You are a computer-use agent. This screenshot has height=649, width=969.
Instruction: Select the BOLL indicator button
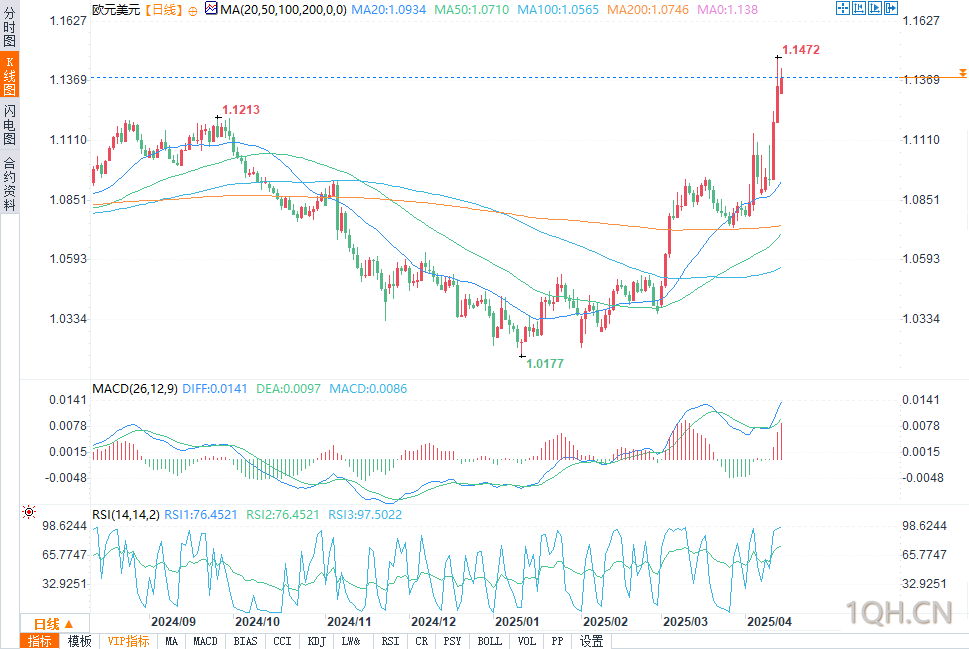pyautogui.click(x=489, y=641)
